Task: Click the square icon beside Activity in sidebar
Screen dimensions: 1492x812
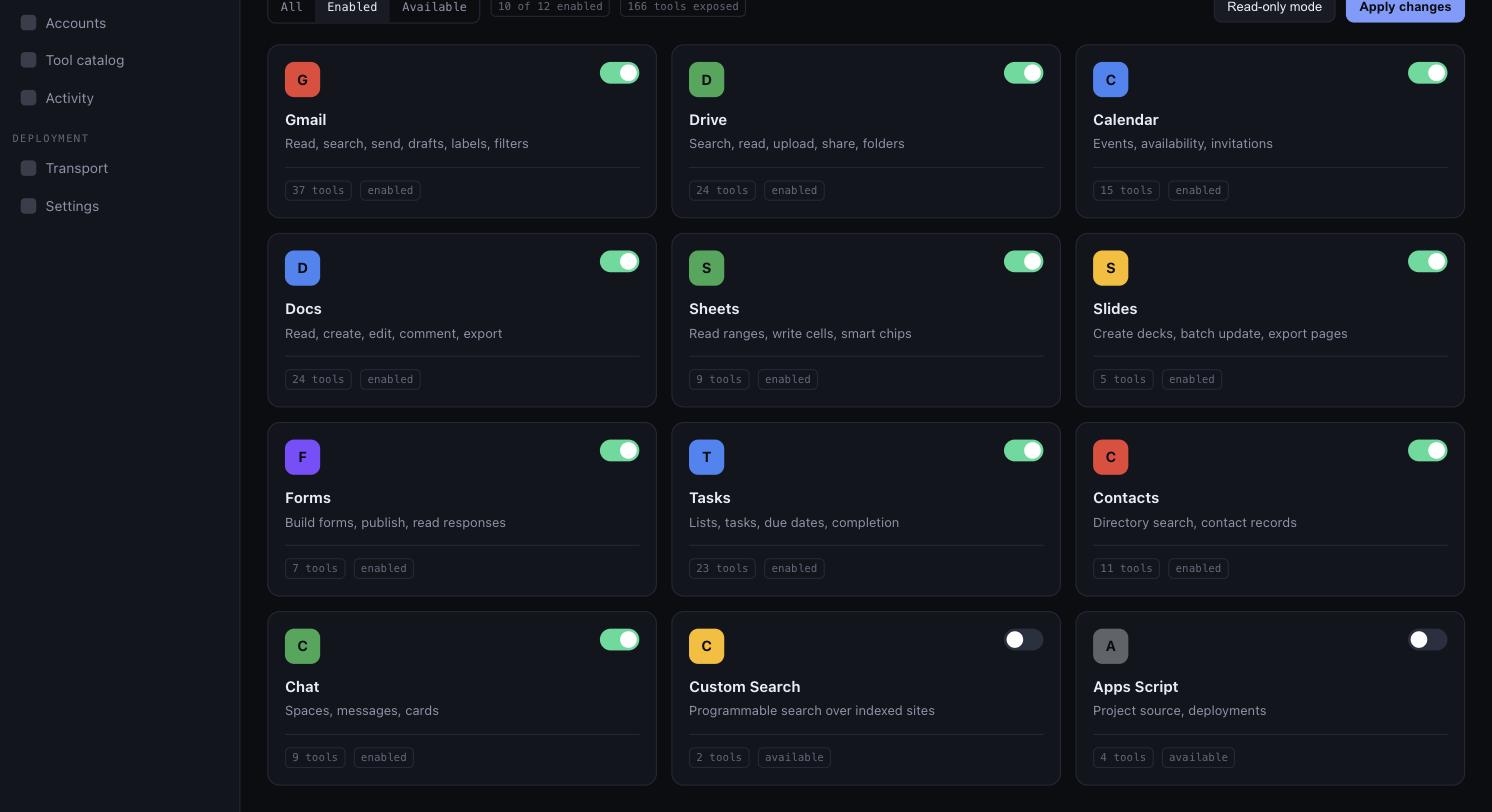Action: coord(28,98)
